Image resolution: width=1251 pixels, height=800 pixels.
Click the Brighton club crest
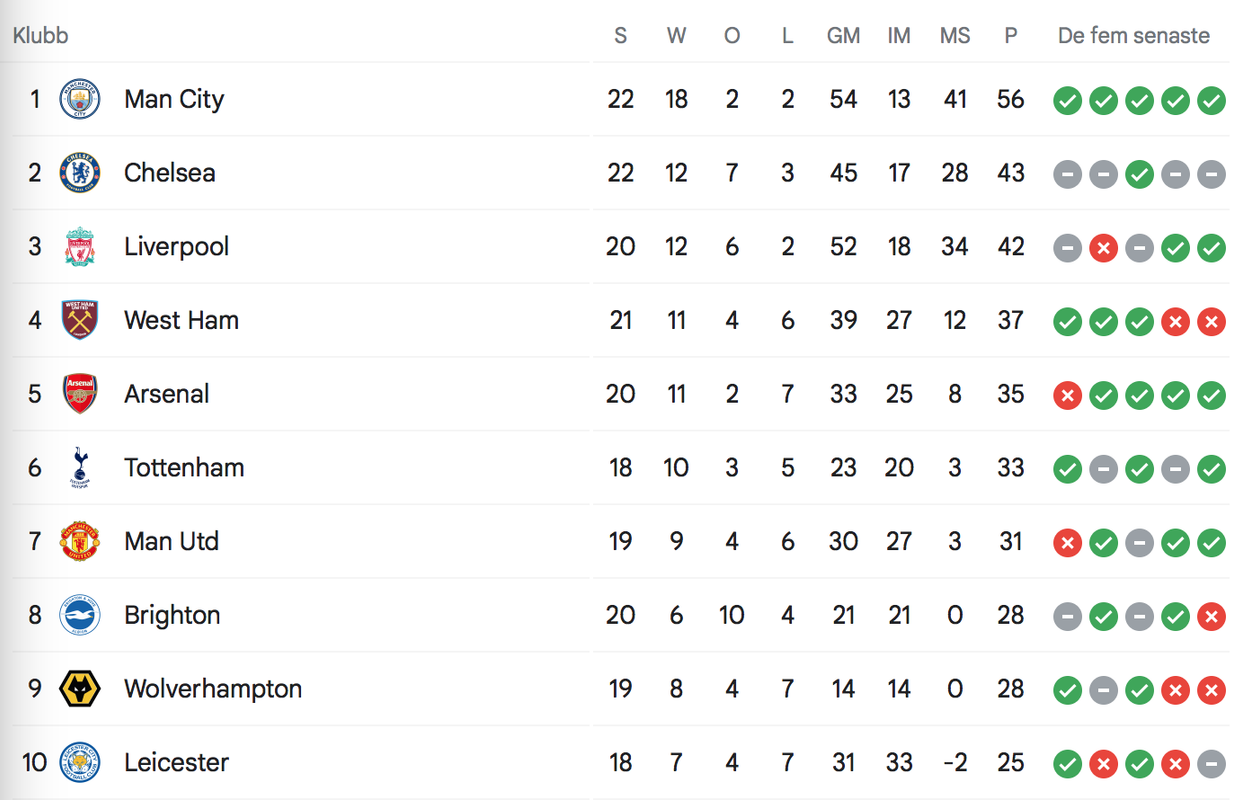[x=80, y=615]
